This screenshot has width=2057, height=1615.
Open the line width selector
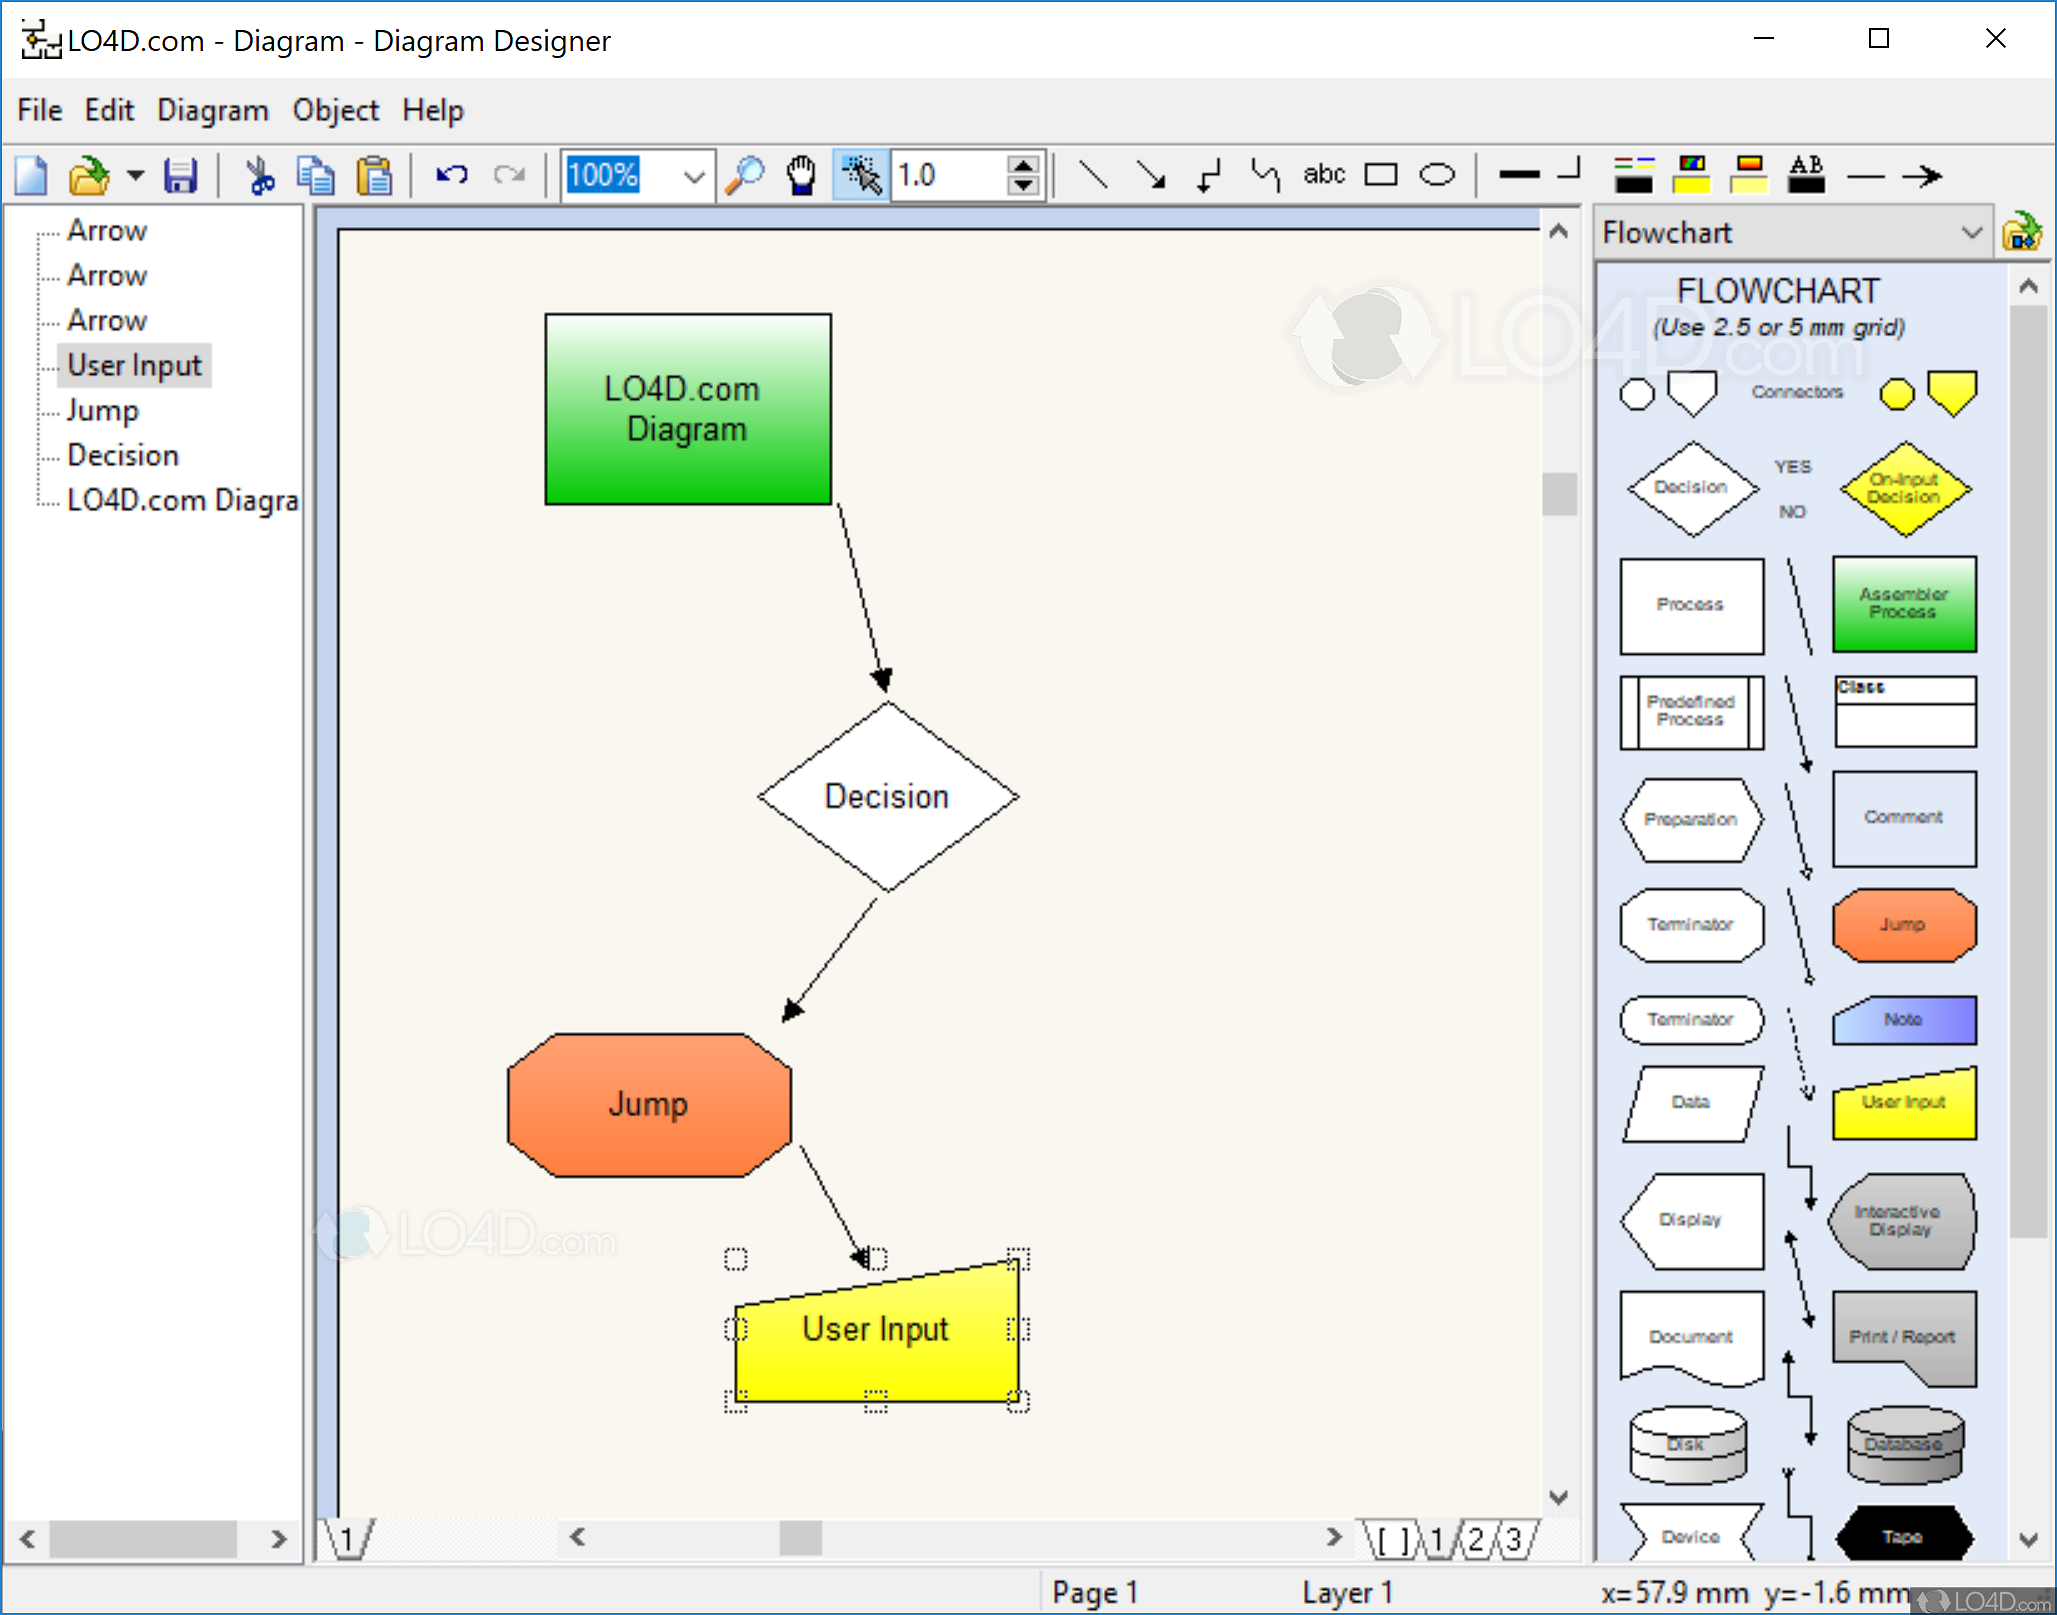1520,175
